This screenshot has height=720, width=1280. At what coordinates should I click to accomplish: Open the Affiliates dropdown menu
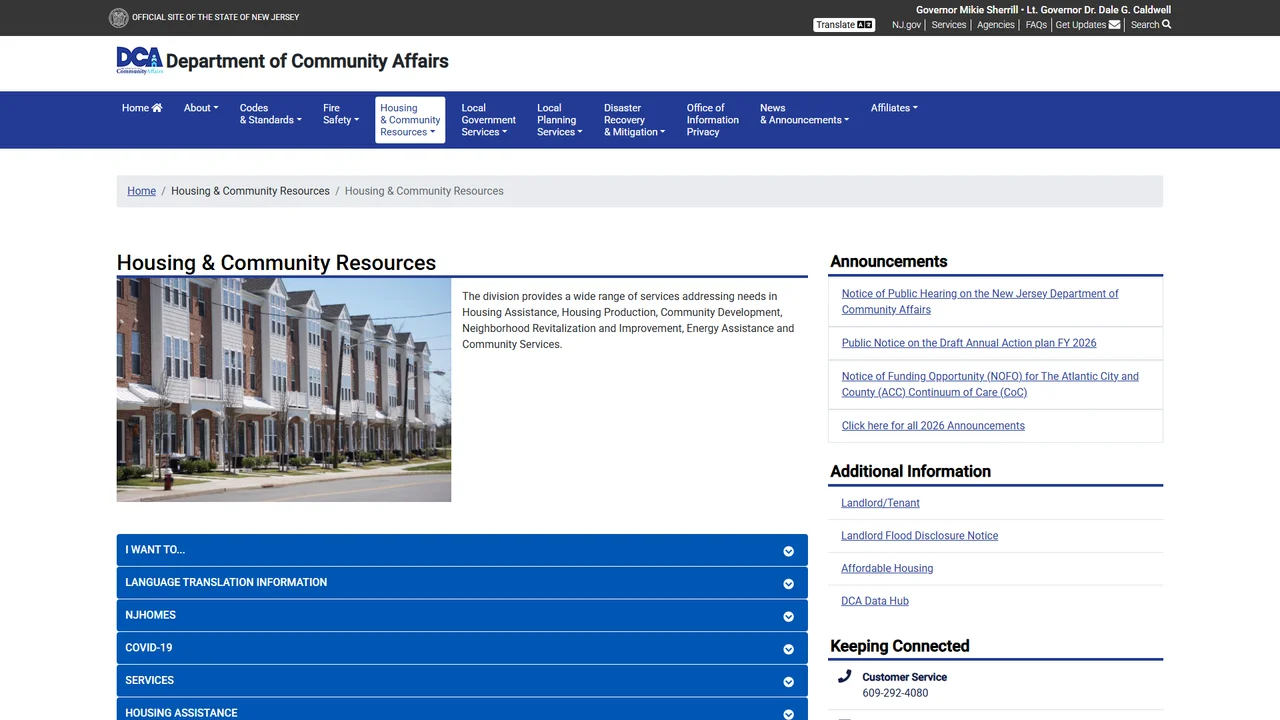click(x=894, y=108)
